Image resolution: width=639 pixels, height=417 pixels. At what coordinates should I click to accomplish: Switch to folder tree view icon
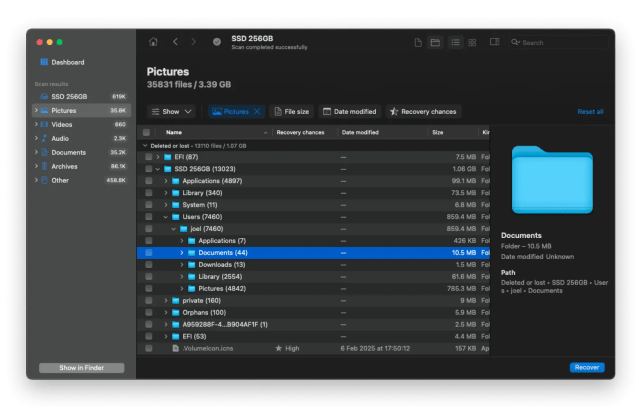pos(435,42)
